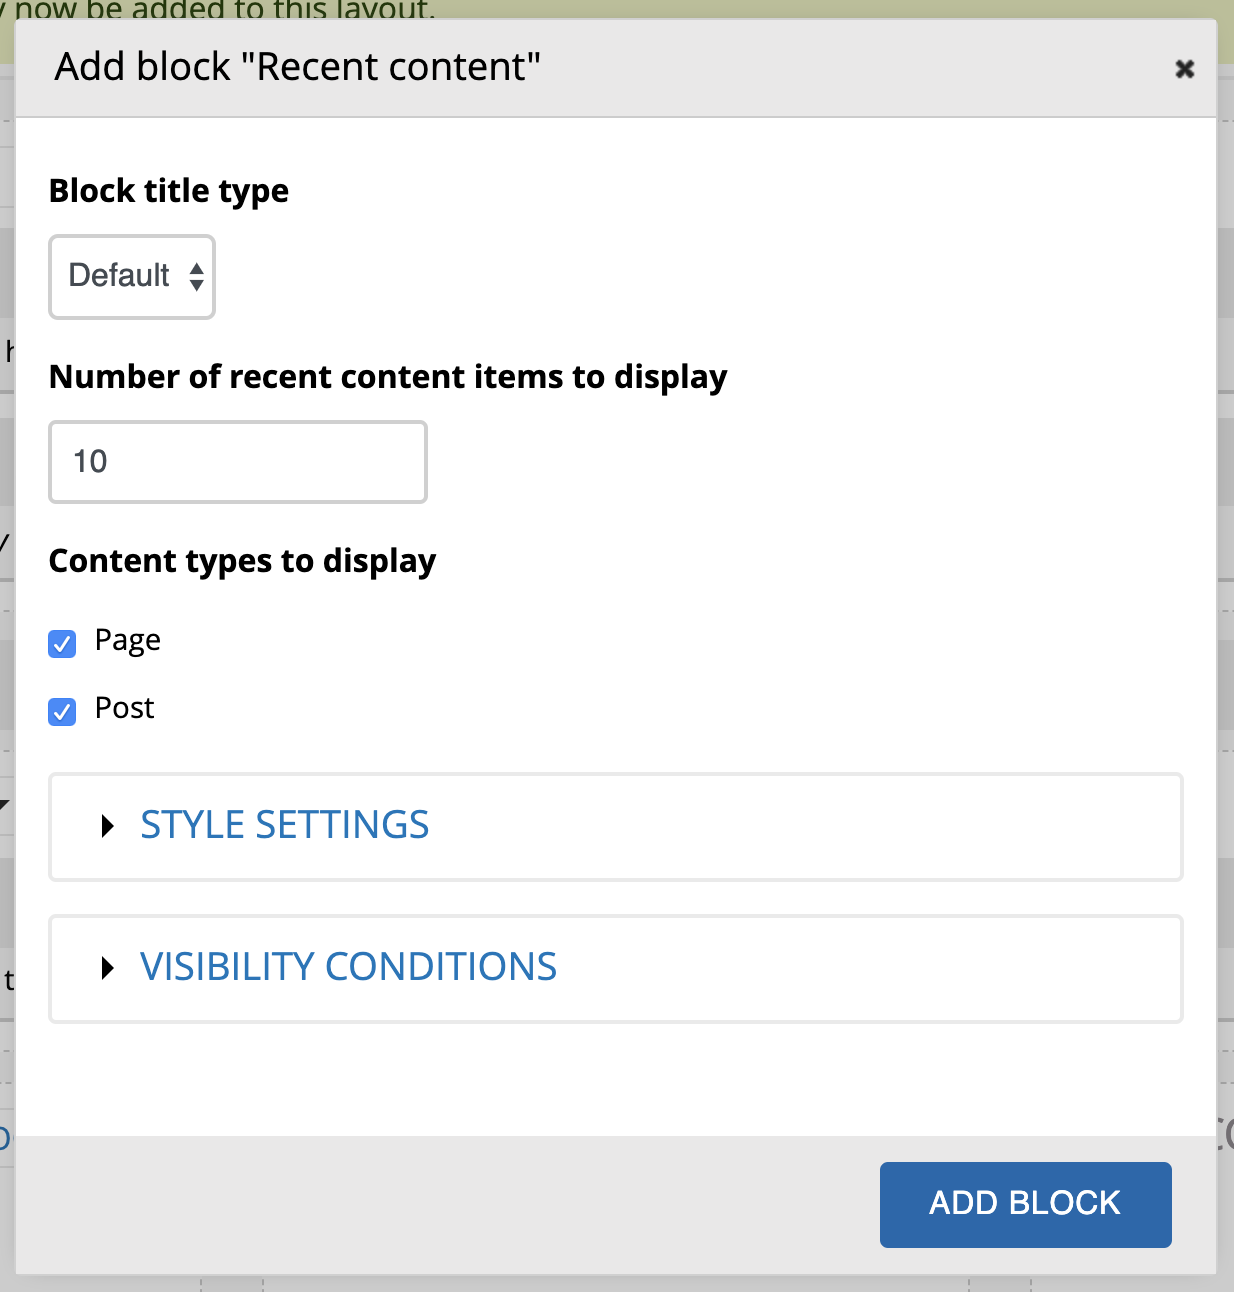The image size is (1234, 1292).
Task: Click the Content types to display heading
Action: coord(242,561)
